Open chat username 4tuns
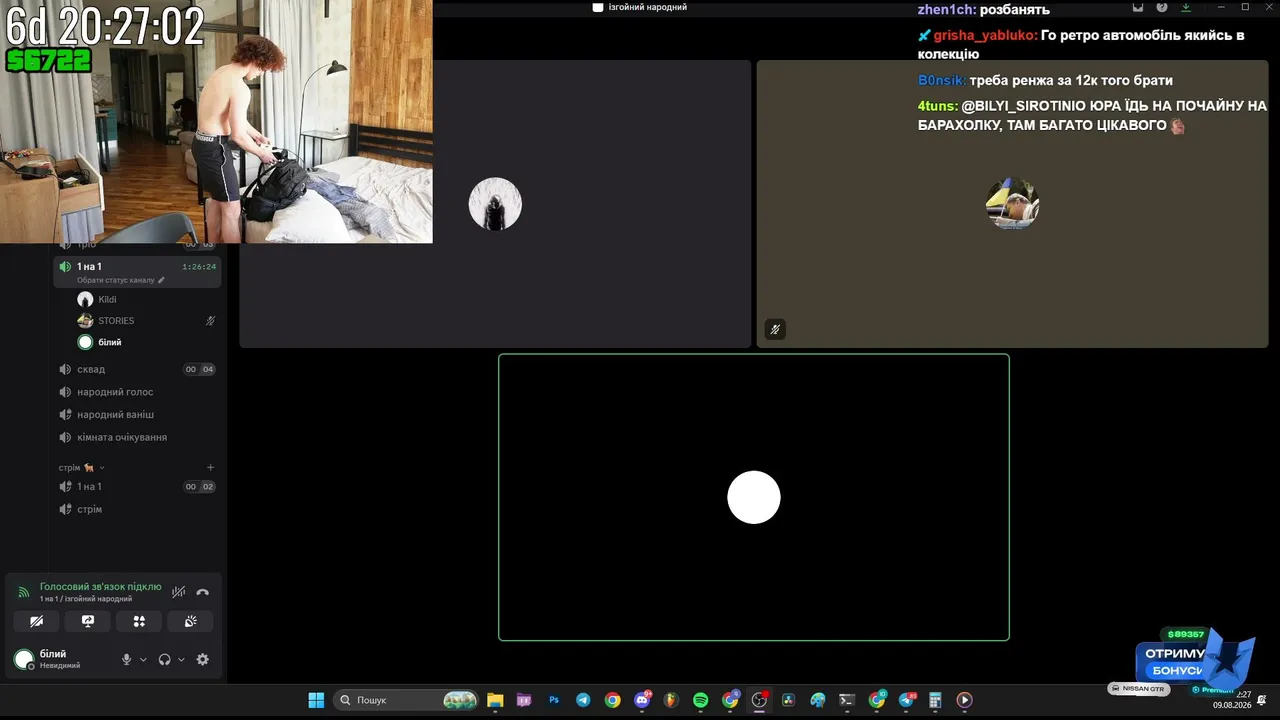Screen dimensions: 1280x720 [938, 106]
